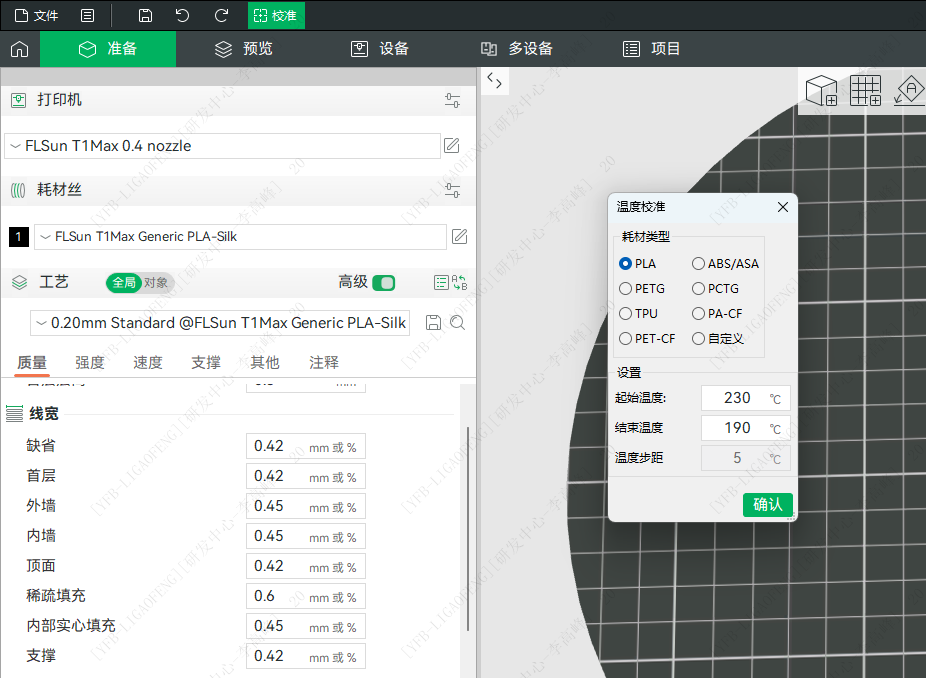Viewport: 926px width, 678px height.
Task: Open the hamburger list menu icon
Action: (x=87, y=15)
